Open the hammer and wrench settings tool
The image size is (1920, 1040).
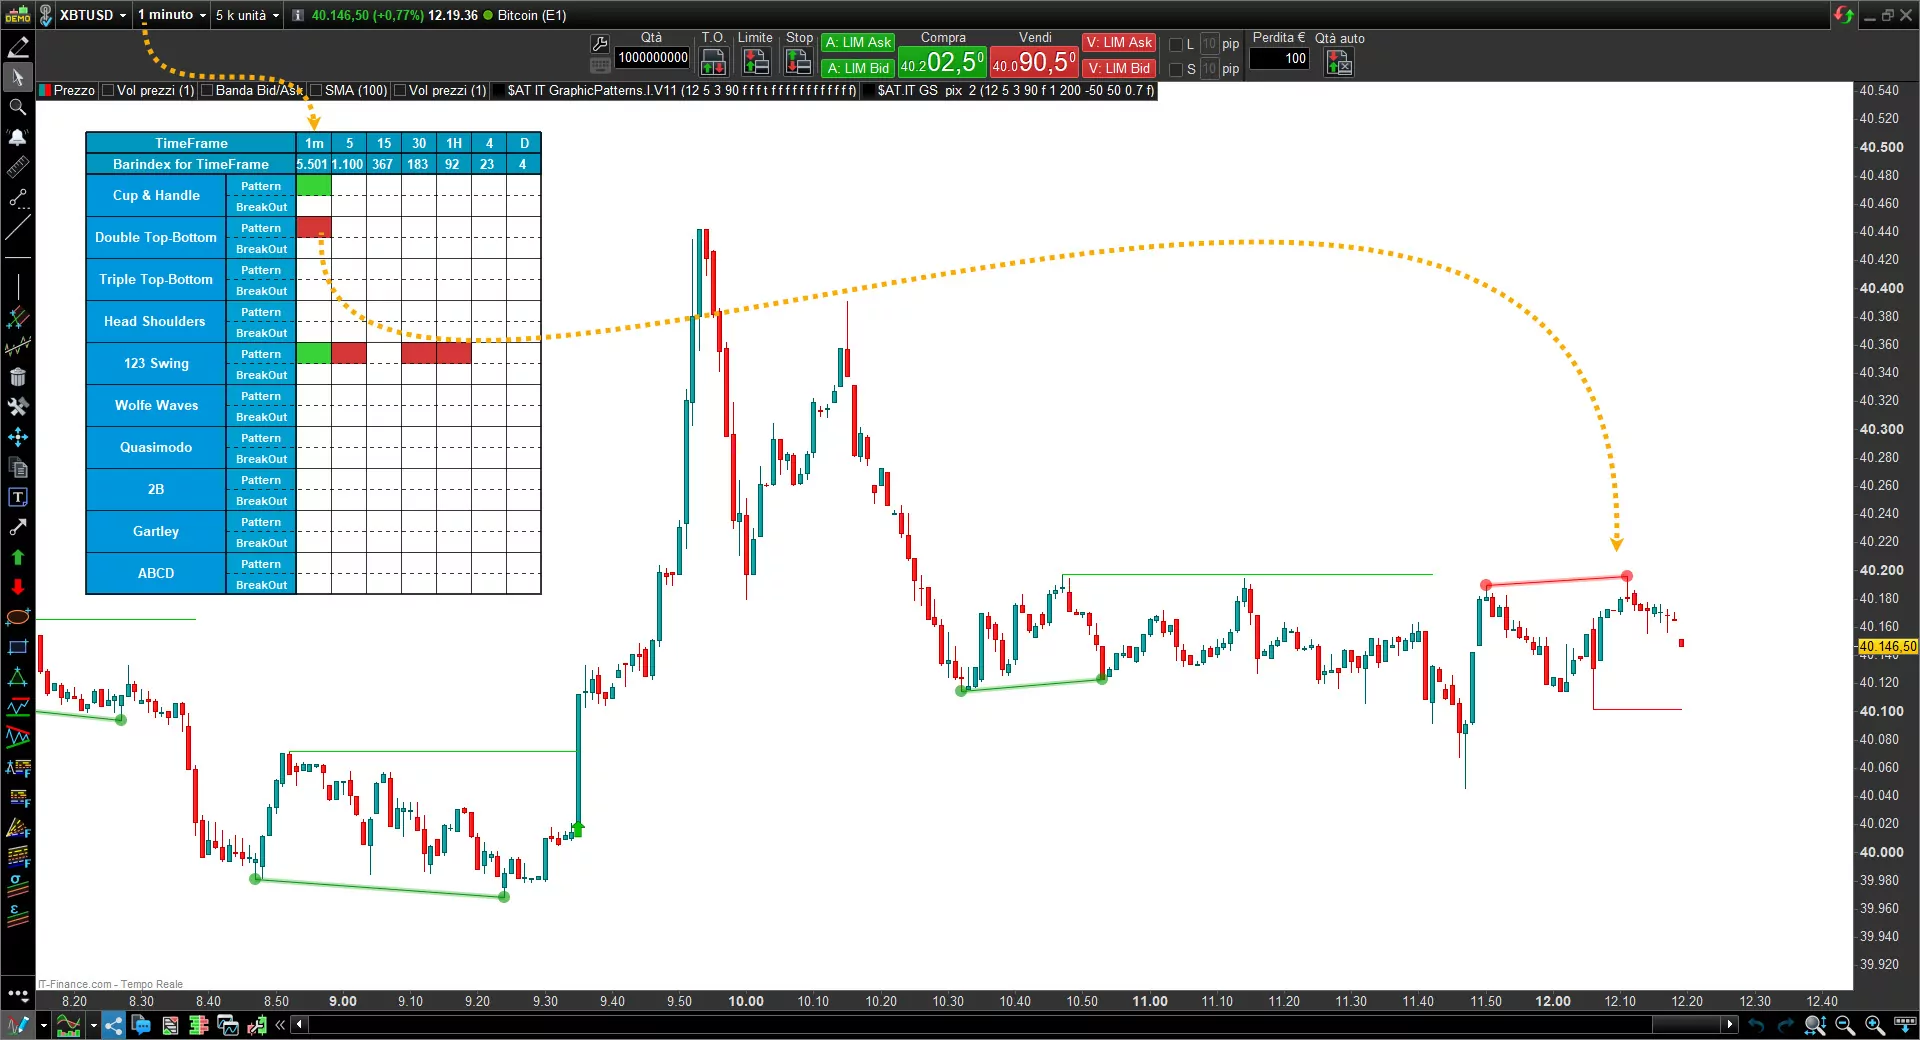pyautogui.click(x=18, y=407)
